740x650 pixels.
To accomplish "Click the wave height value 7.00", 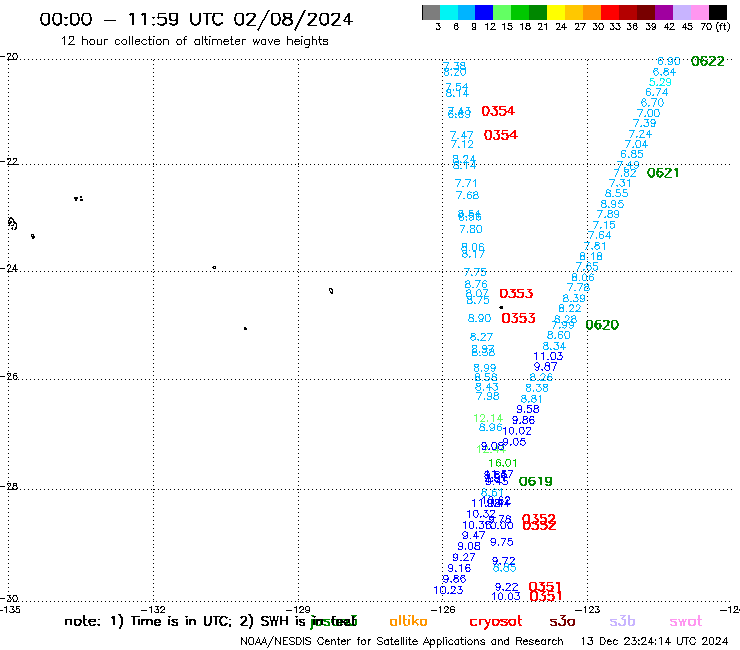I will (x=648, y=113).
